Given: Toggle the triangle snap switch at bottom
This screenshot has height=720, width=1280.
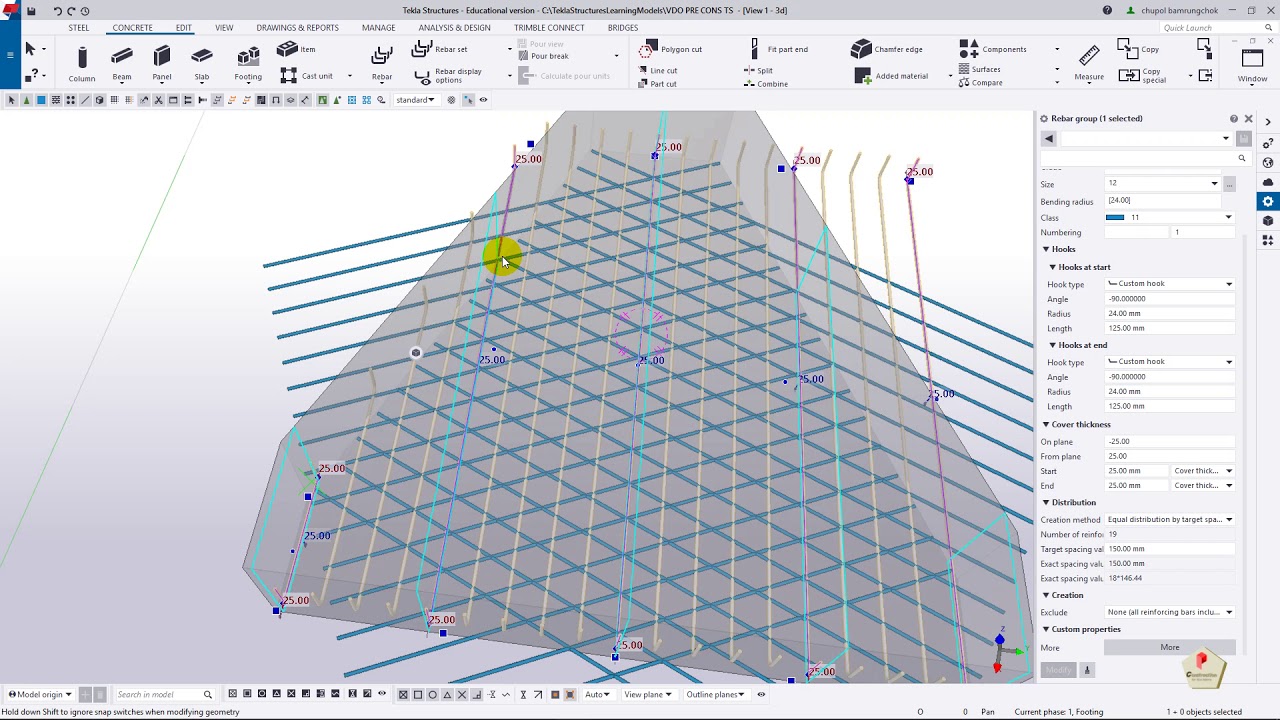Looking at the screenshot, I should click(x=448, y=694).
